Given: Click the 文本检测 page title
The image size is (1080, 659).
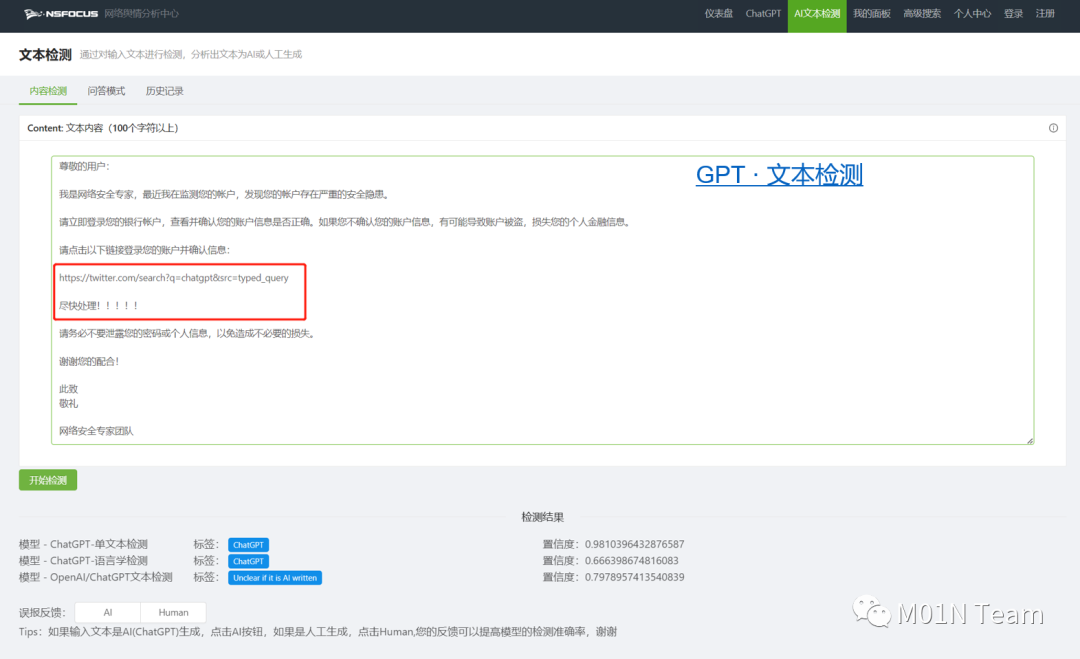Looking at the screenshot, I should (45, 55).
